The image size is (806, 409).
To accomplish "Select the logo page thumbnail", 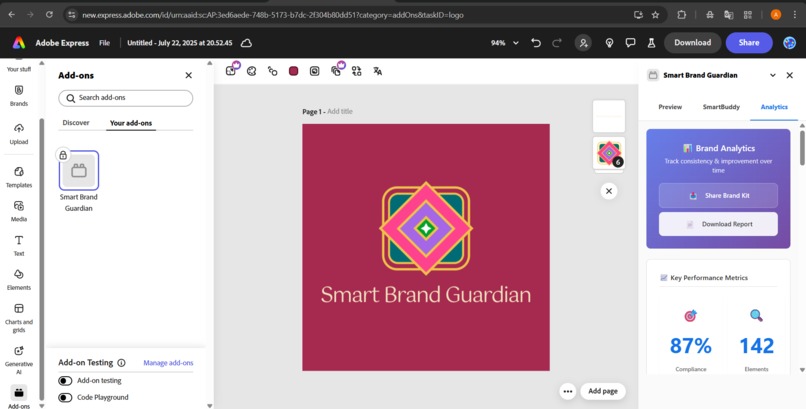I will (x=609, y=153).
